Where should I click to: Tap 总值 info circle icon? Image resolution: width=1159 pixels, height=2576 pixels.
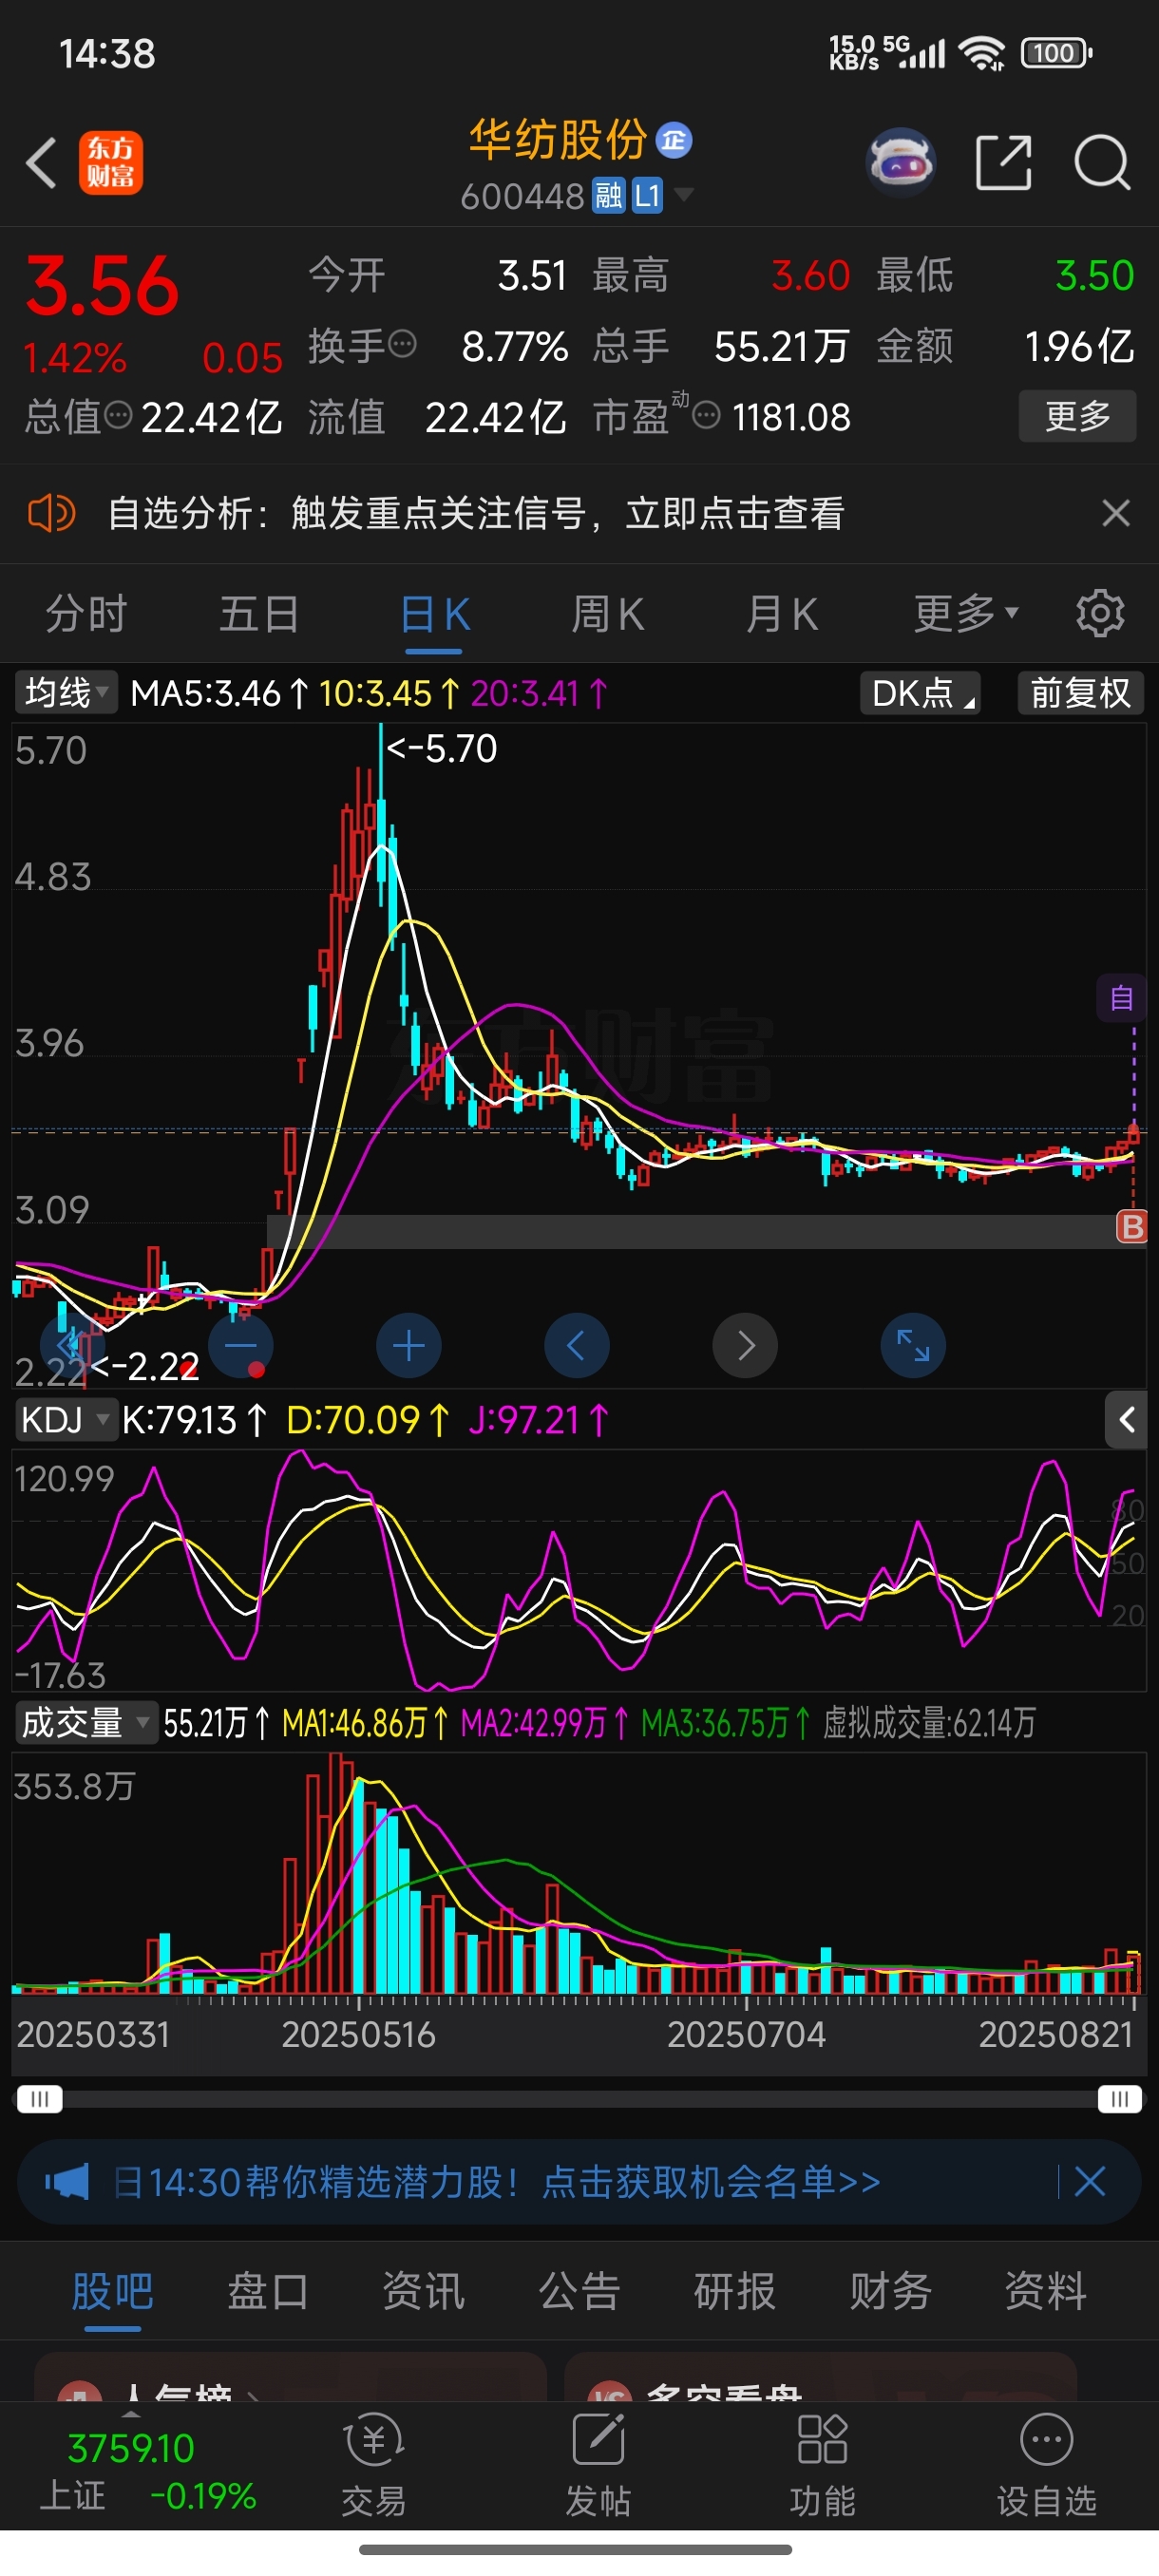click(x=118, y=415)
